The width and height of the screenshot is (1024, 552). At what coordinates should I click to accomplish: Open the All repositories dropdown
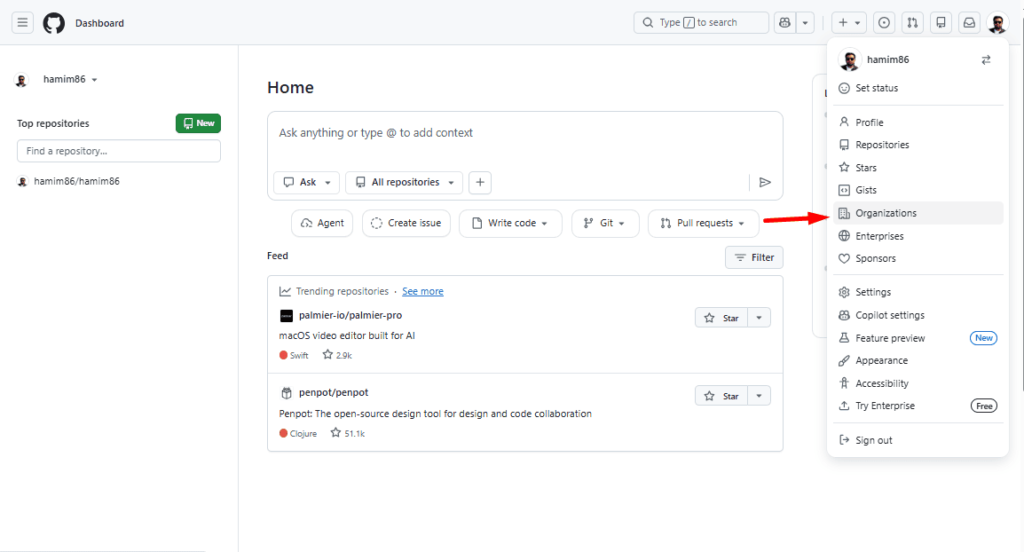tap(404, 182)
